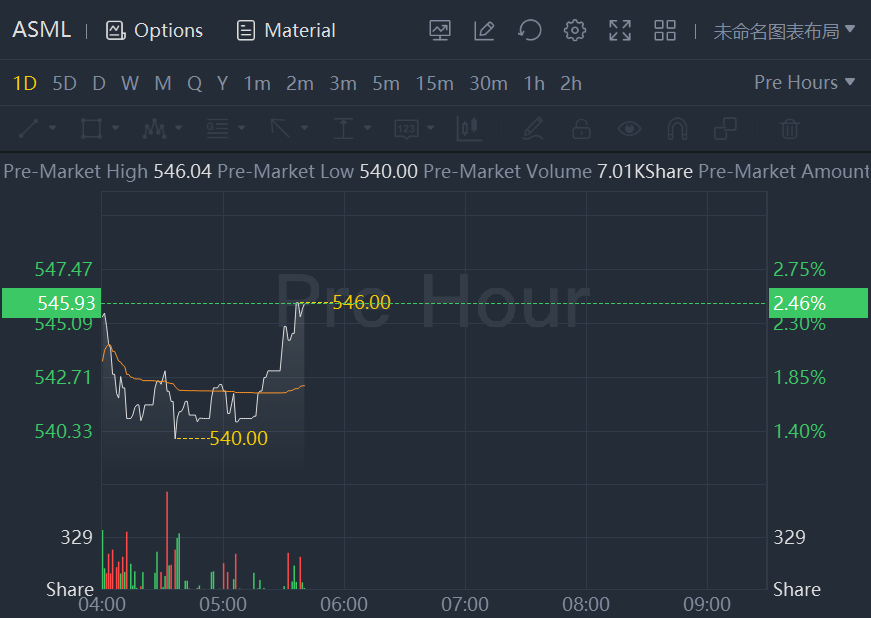Open the Material button
Image resolution: width=871 pixels, height=618 pixels.
point(286,31)
